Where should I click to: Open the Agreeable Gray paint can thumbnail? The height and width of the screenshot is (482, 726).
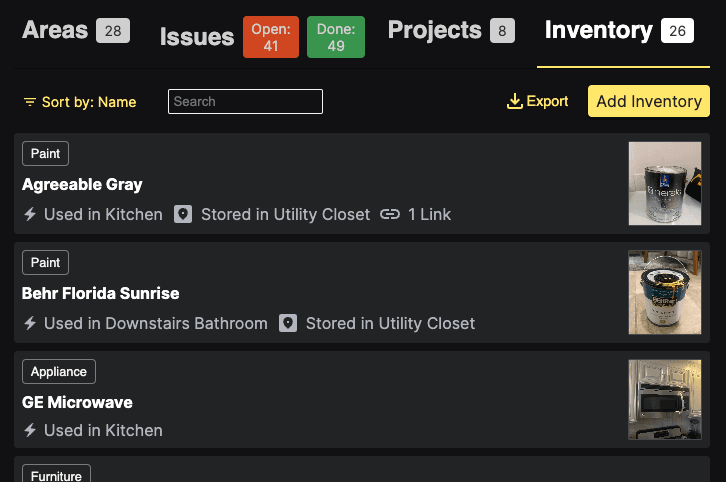(x=664, y=183)
